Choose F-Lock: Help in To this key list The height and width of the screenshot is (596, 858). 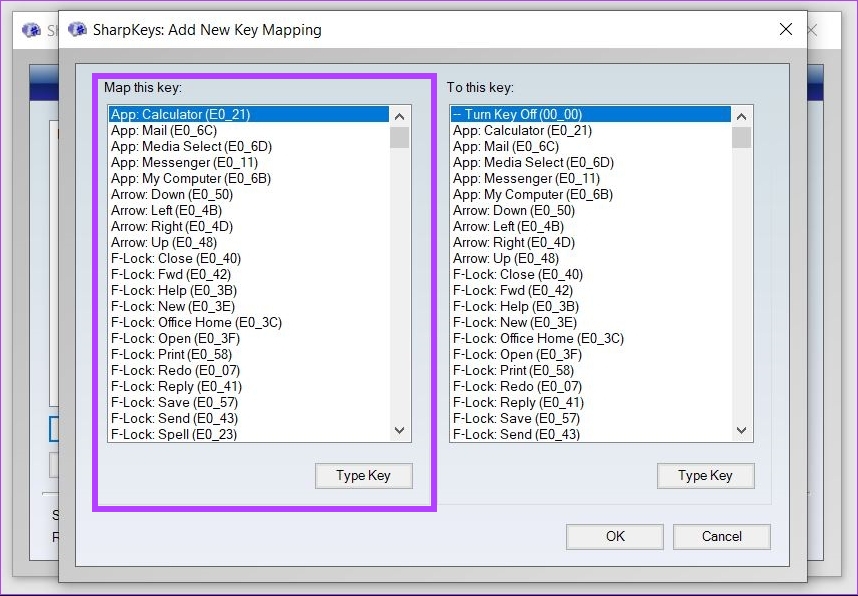click(x=591, y=306)
